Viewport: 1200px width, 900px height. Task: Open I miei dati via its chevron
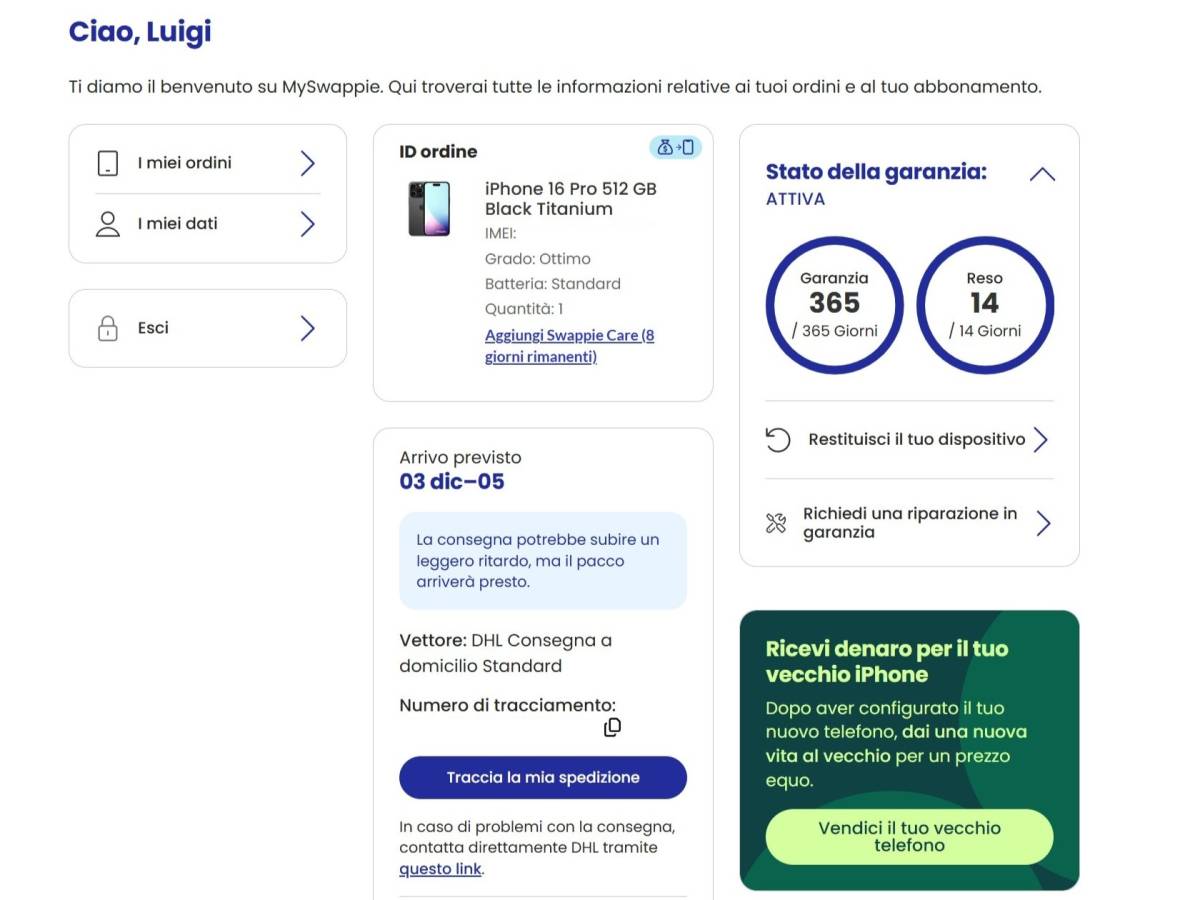coord(307,224)
